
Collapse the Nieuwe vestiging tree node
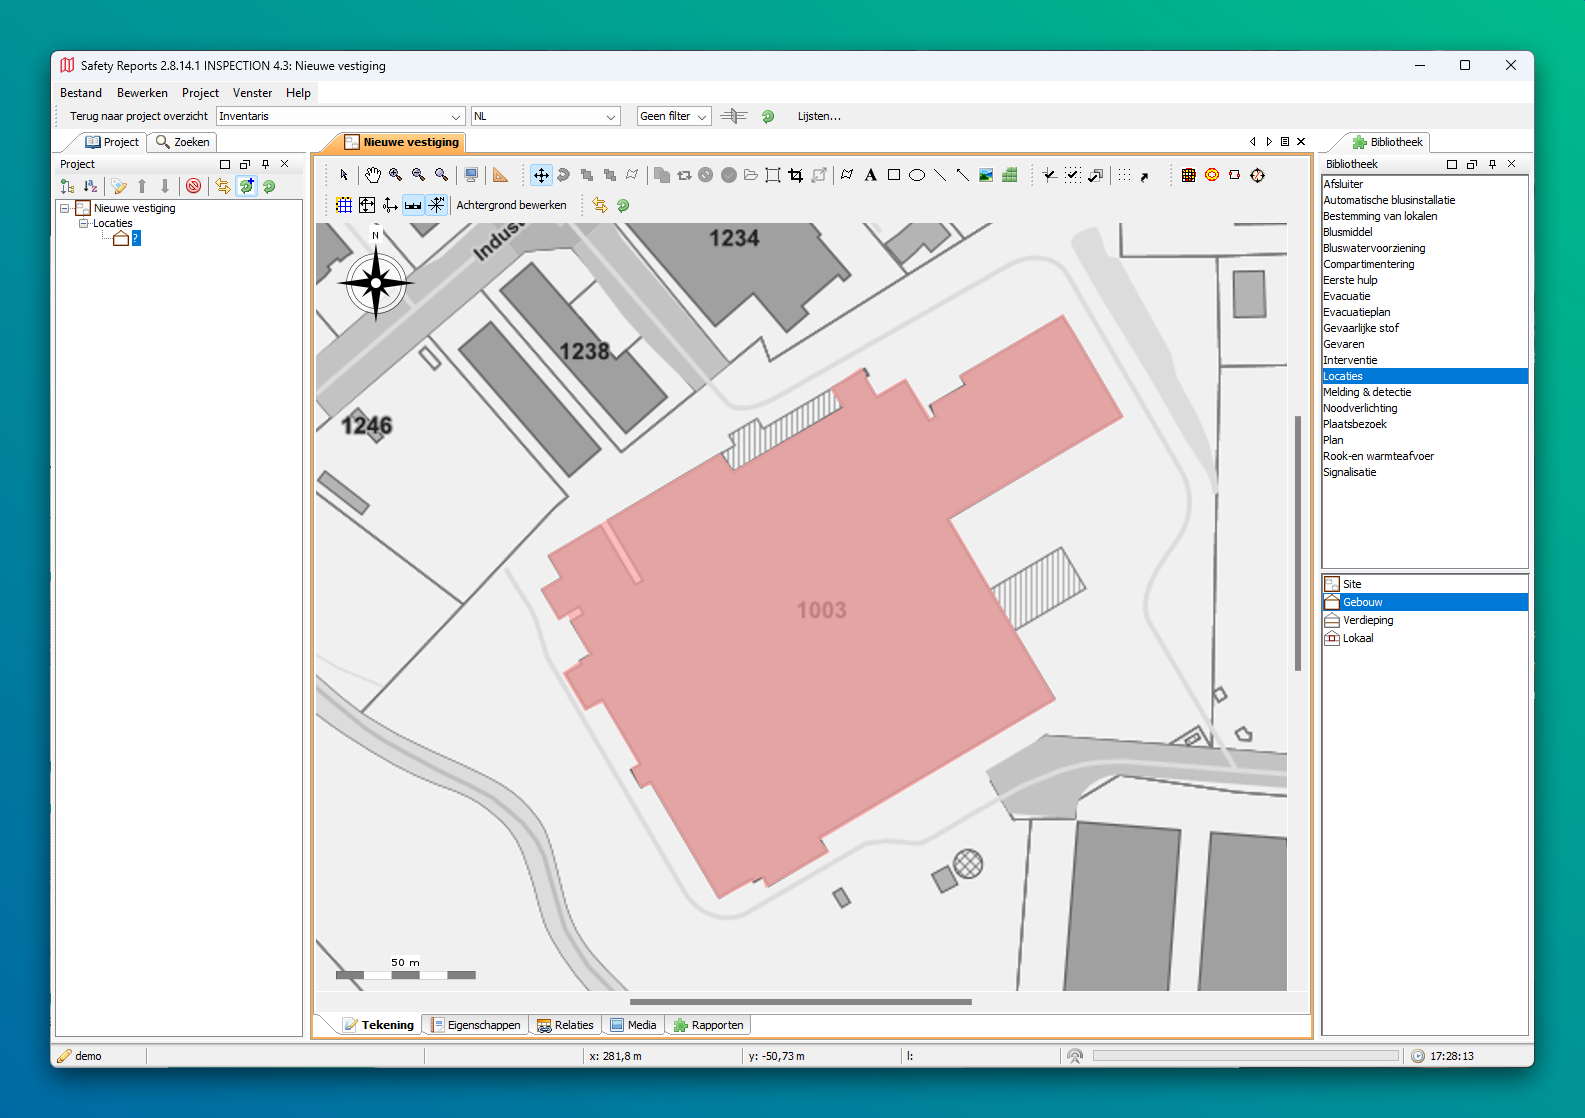tap(65, 208)
